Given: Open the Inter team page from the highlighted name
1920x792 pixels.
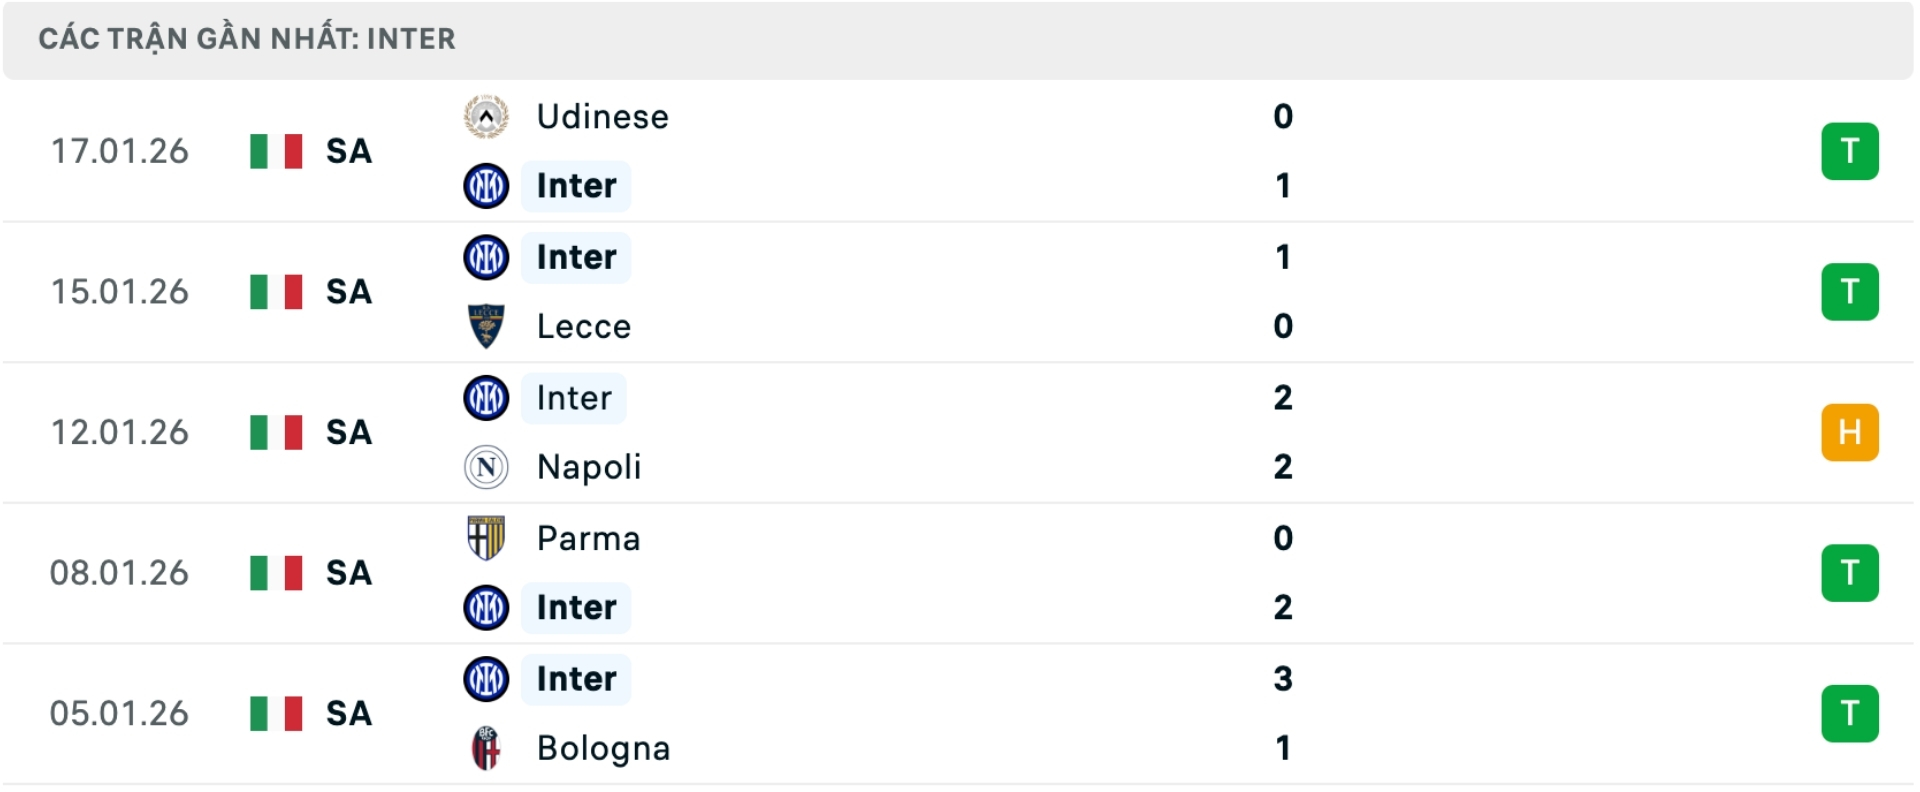Looking at the screenshot, I should coord(575,186).
